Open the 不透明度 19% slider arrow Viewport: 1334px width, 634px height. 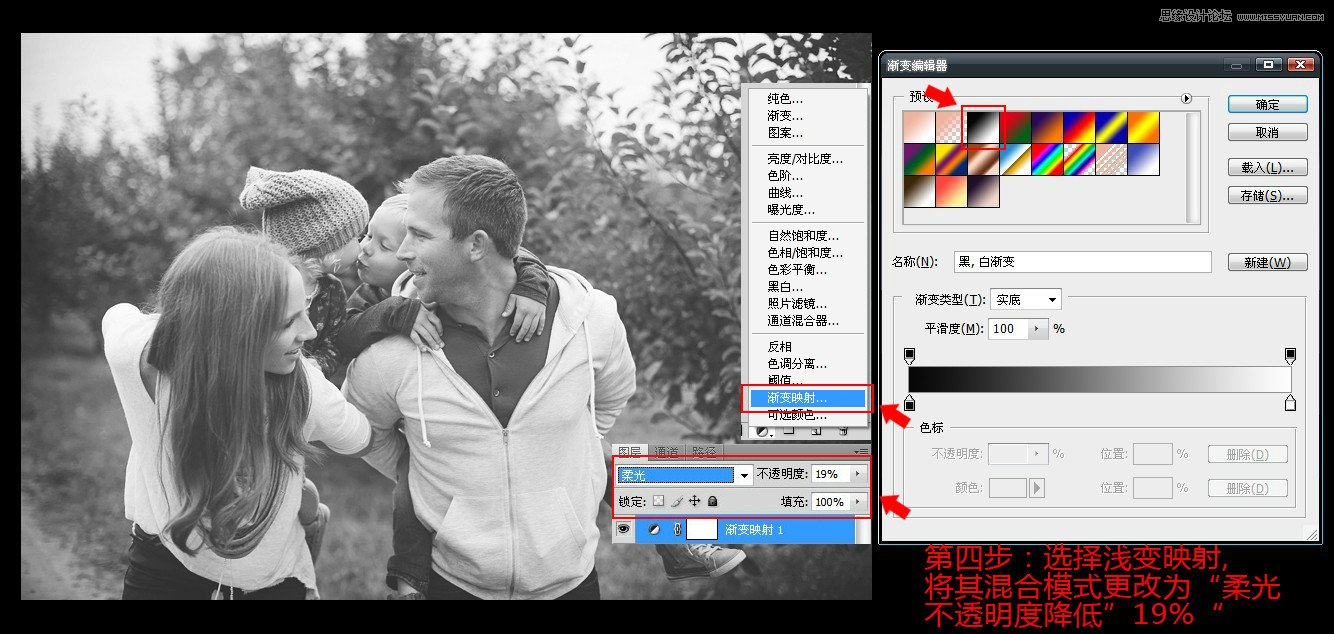click(858, 474)
